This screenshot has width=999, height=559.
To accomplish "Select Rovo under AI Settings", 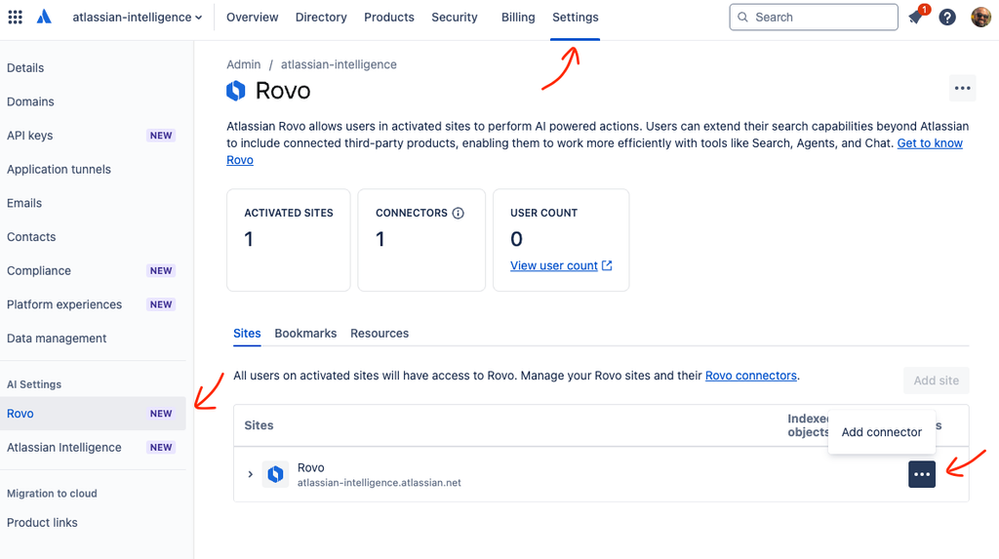I will pyautogui.click(x=93, y=413).
